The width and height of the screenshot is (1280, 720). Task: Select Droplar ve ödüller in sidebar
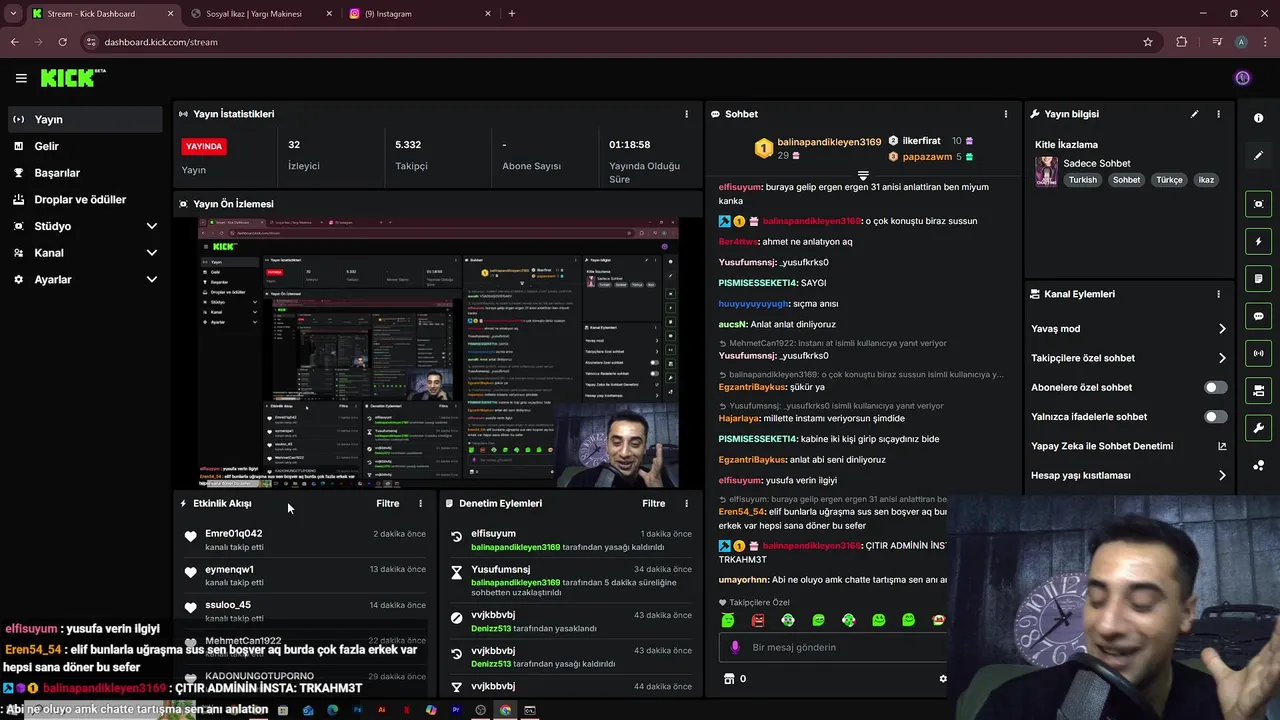point(84,199)
